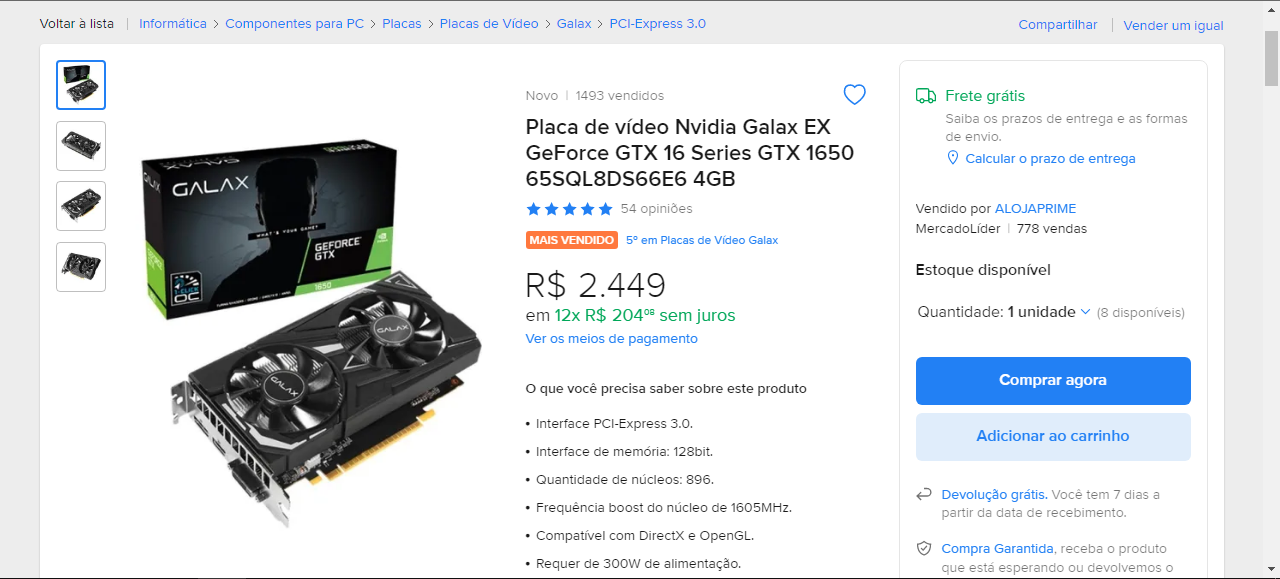Screen dimensions: 1280x579
Task: Click Comprar agora button
Action: coord(1053,381)
